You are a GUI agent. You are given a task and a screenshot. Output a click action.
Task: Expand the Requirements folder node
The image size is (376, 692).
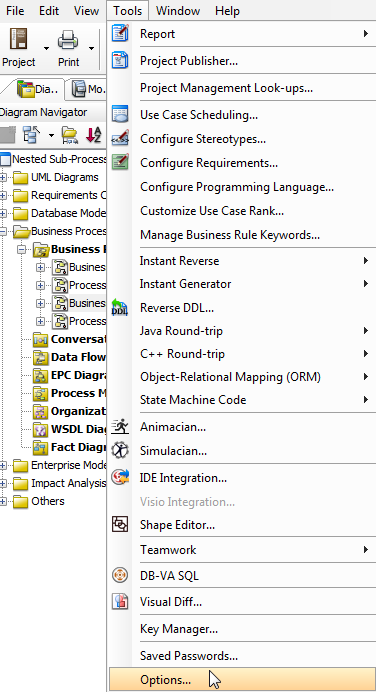(3, 196)
